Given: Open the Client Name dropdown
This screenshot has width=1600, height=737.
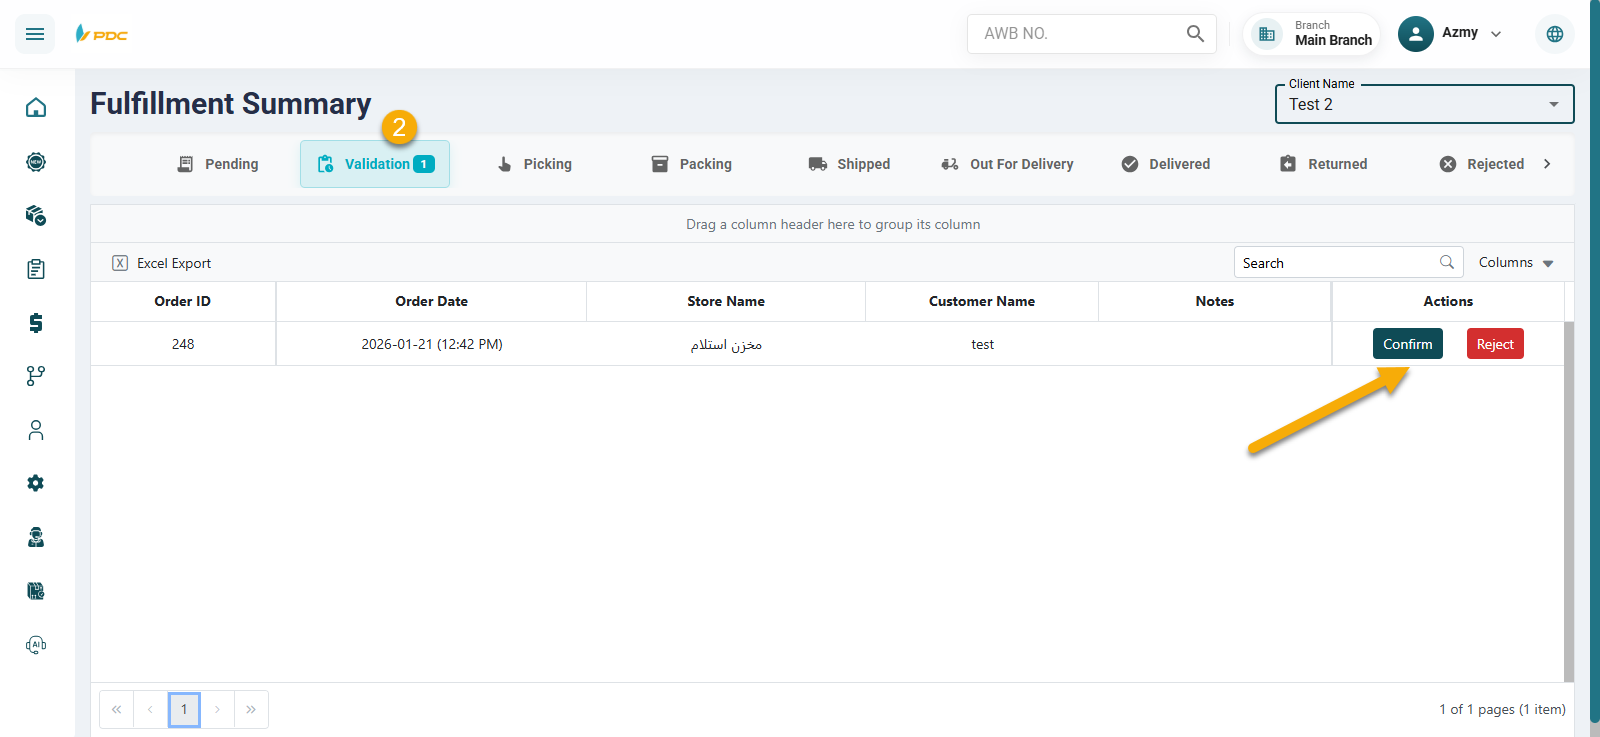Looking at the screenshot, I should pos(1424,104).
